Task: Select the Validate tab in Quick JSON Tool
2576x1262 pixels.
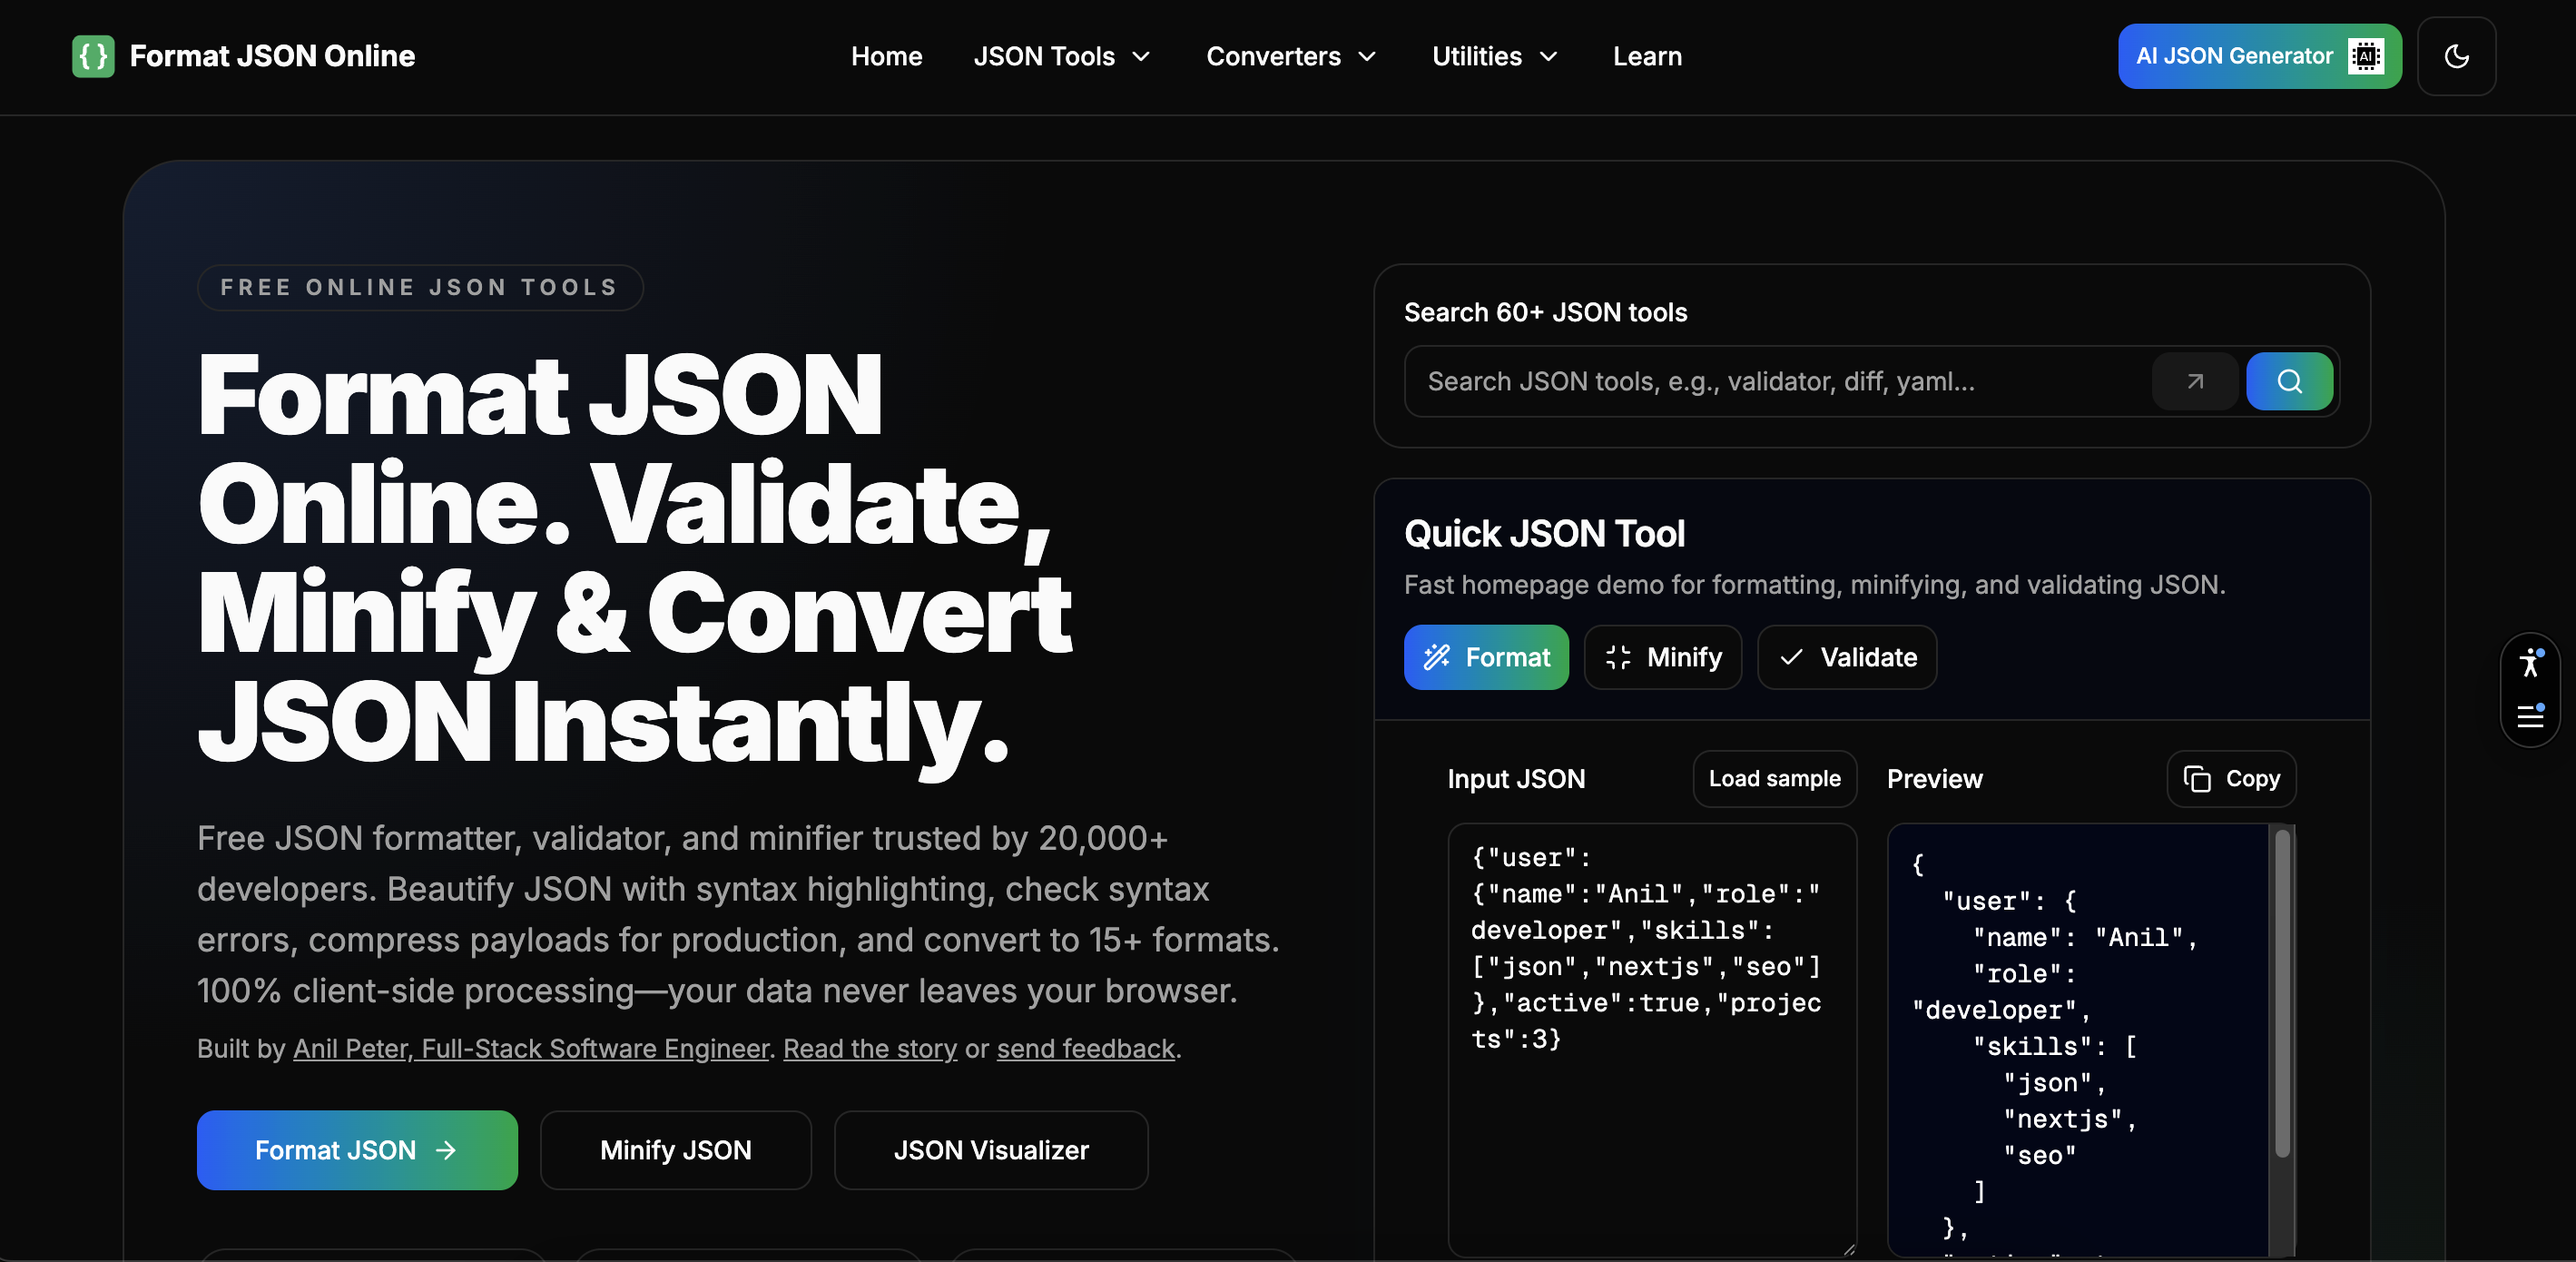Action: tap(1846, 657)
